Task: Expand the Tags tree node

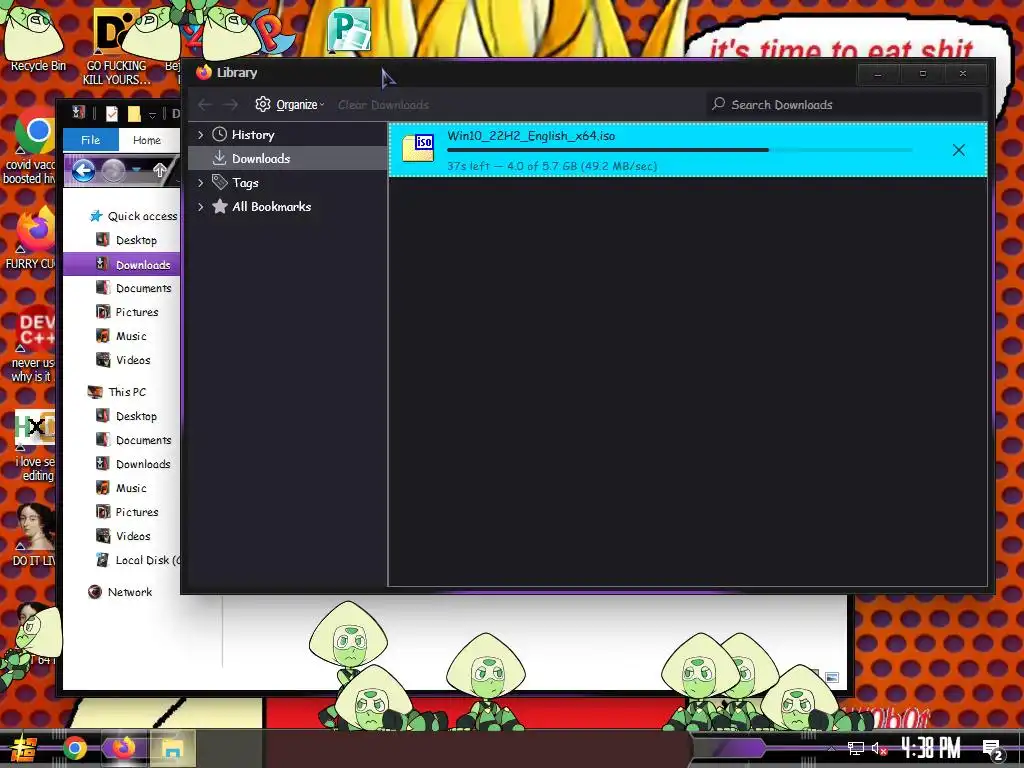Action: (200, 183)
